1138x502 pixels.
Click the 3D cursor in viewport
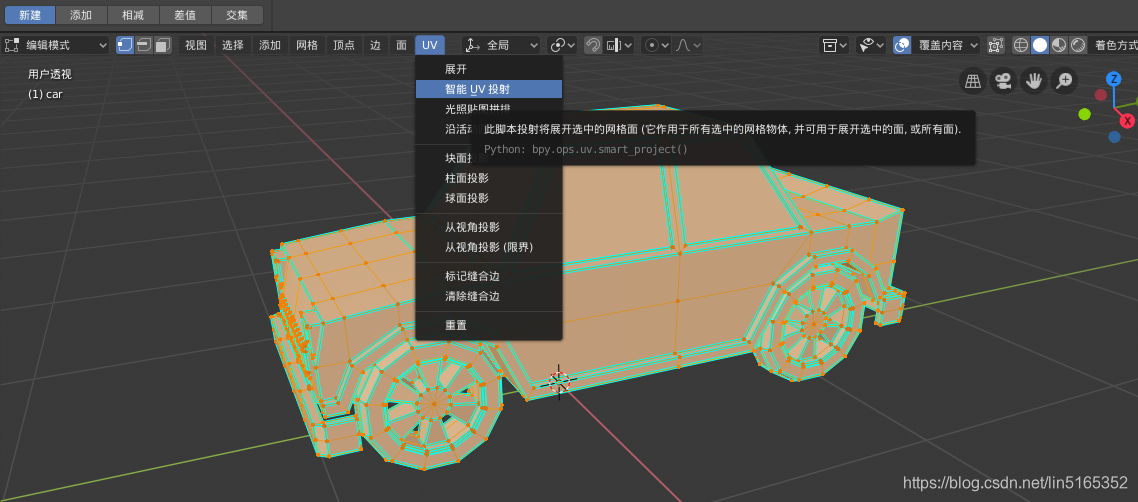[559, 382]
